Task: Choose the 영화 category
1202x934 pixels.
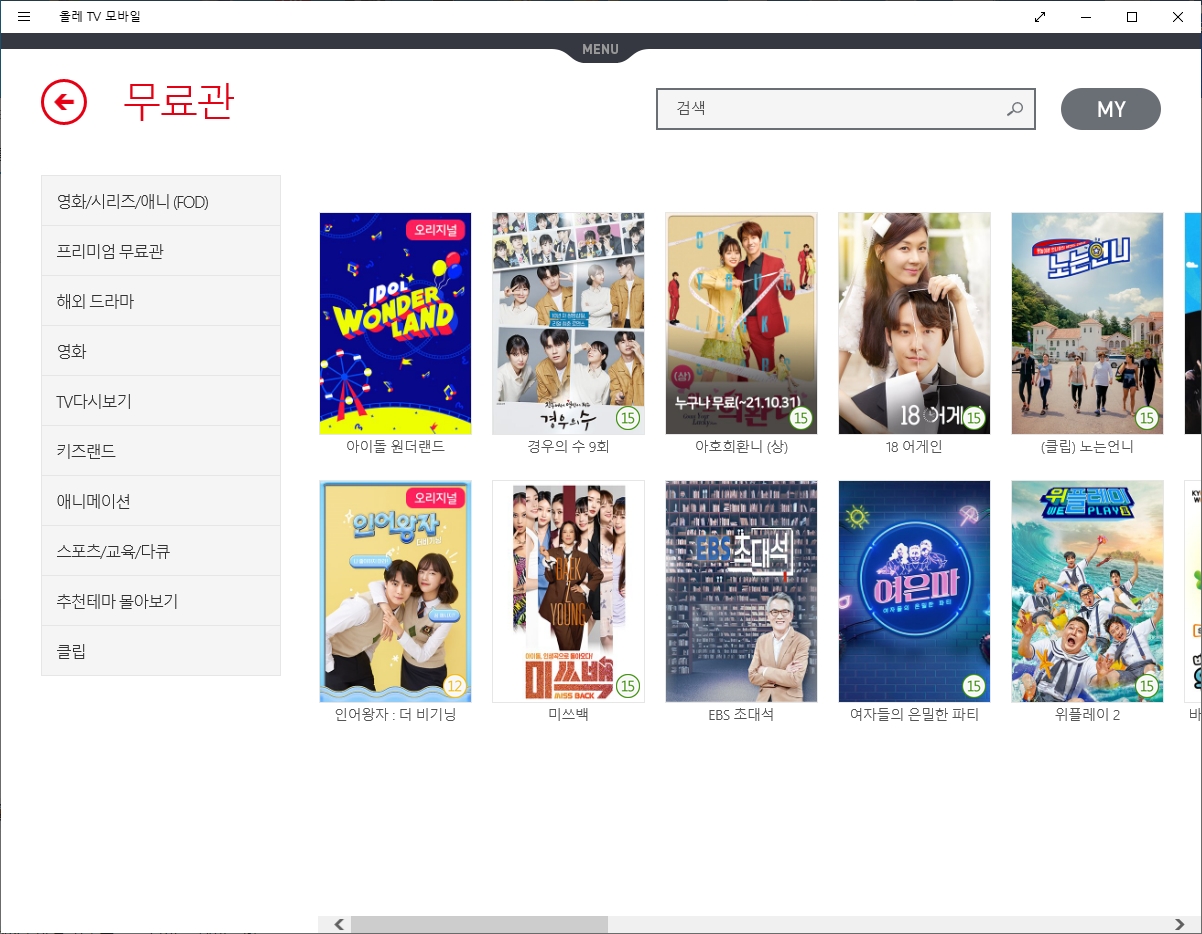Action: (161, 351)
